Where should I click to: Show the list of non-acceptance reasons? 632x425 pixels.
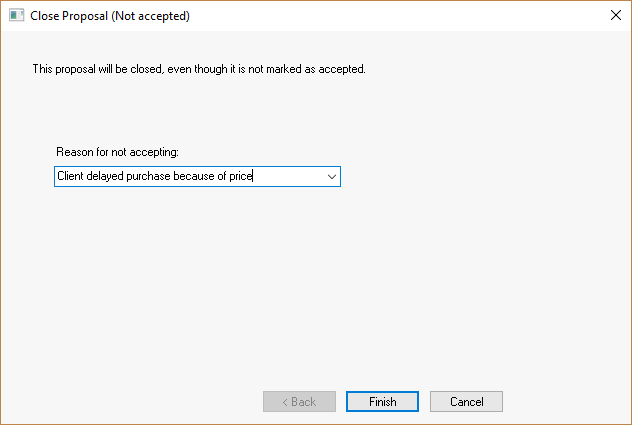click(x=331, y=177)
